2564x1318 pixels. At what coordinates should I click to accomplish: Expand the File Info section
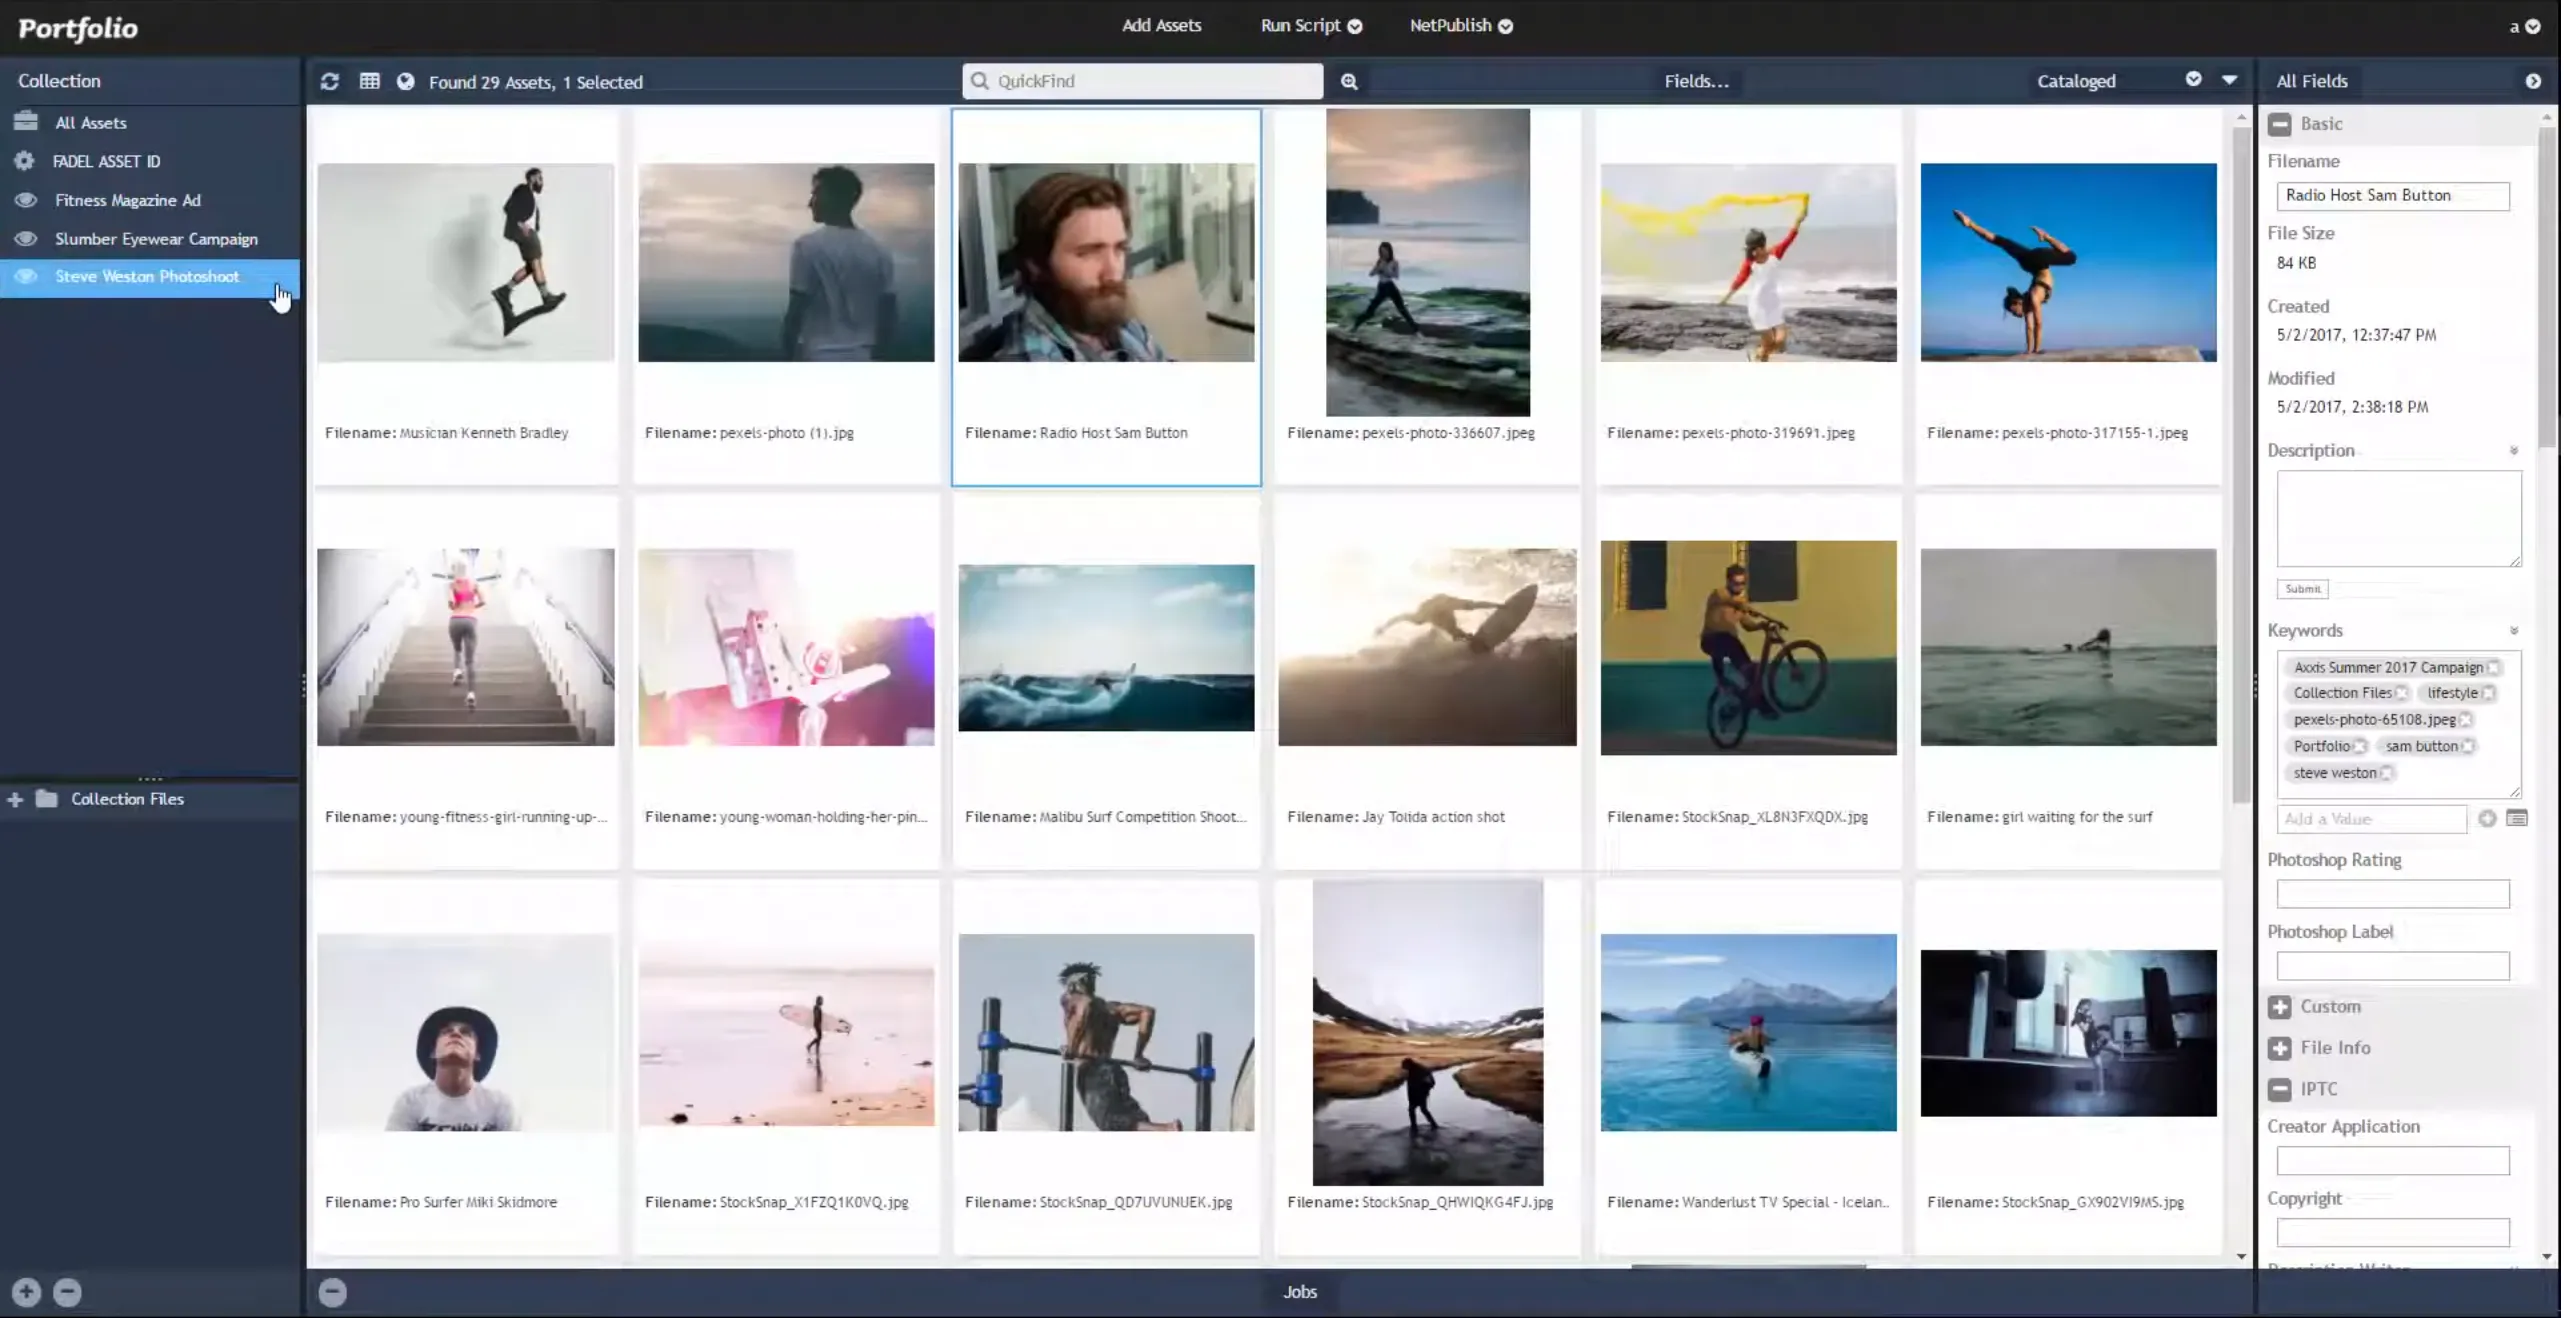coord(2279,1048)
